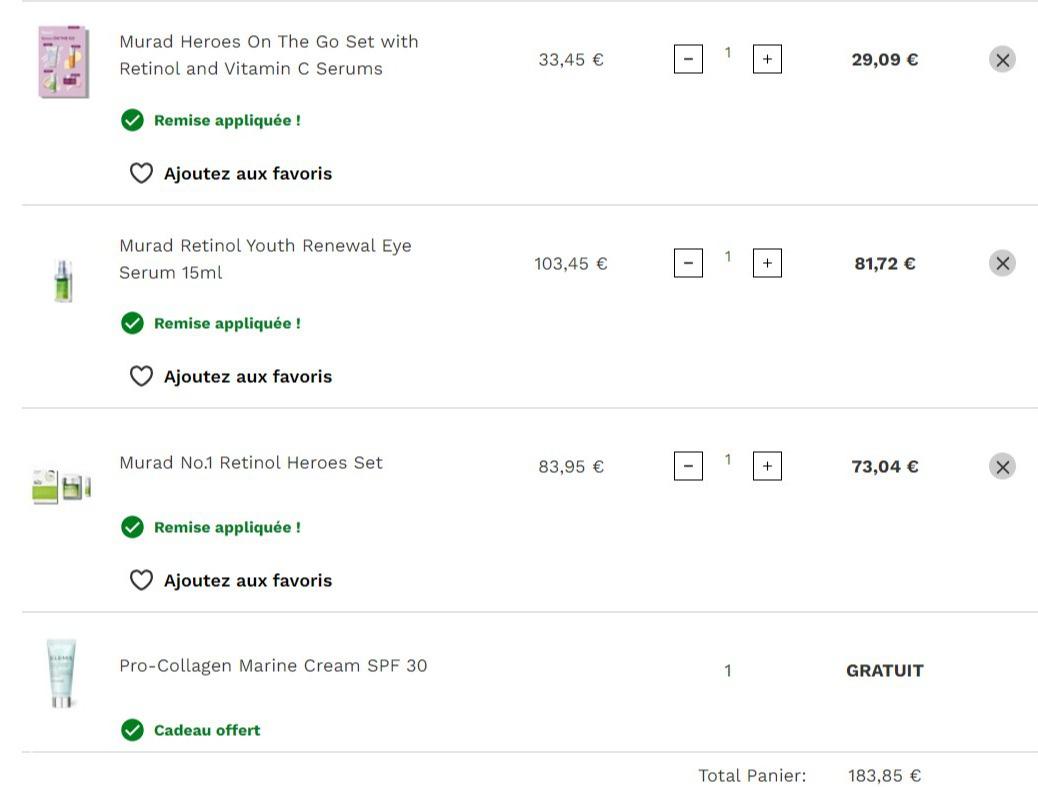The image size is (1038, 787).
Task: Remove Murad Retinol Youth Renewal Eye Serum
Action: tap(1002, 264)
